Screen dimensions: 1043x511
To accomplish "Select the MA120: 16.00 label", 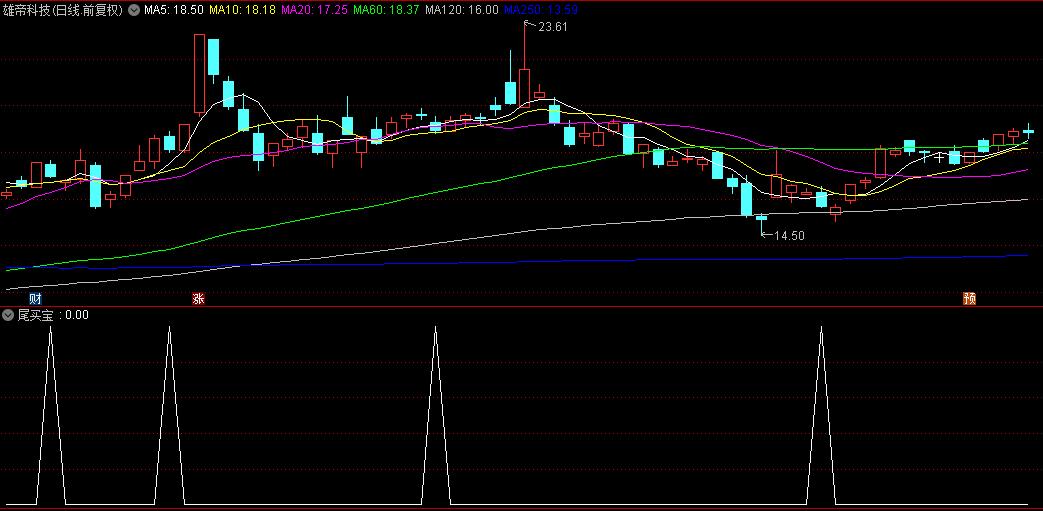I will coord(461,10).
